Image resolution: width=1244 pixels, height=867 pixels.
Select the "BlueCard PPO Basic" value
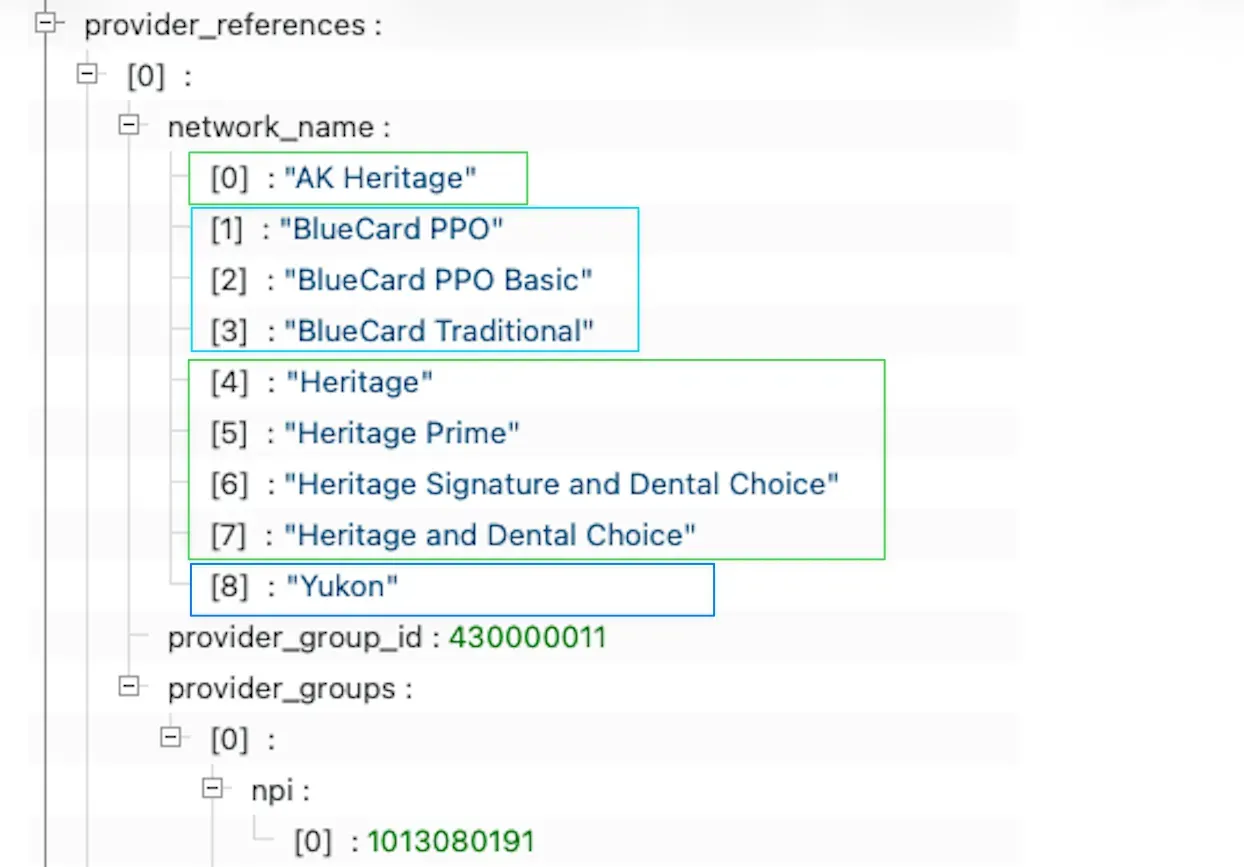pos(437,279)
